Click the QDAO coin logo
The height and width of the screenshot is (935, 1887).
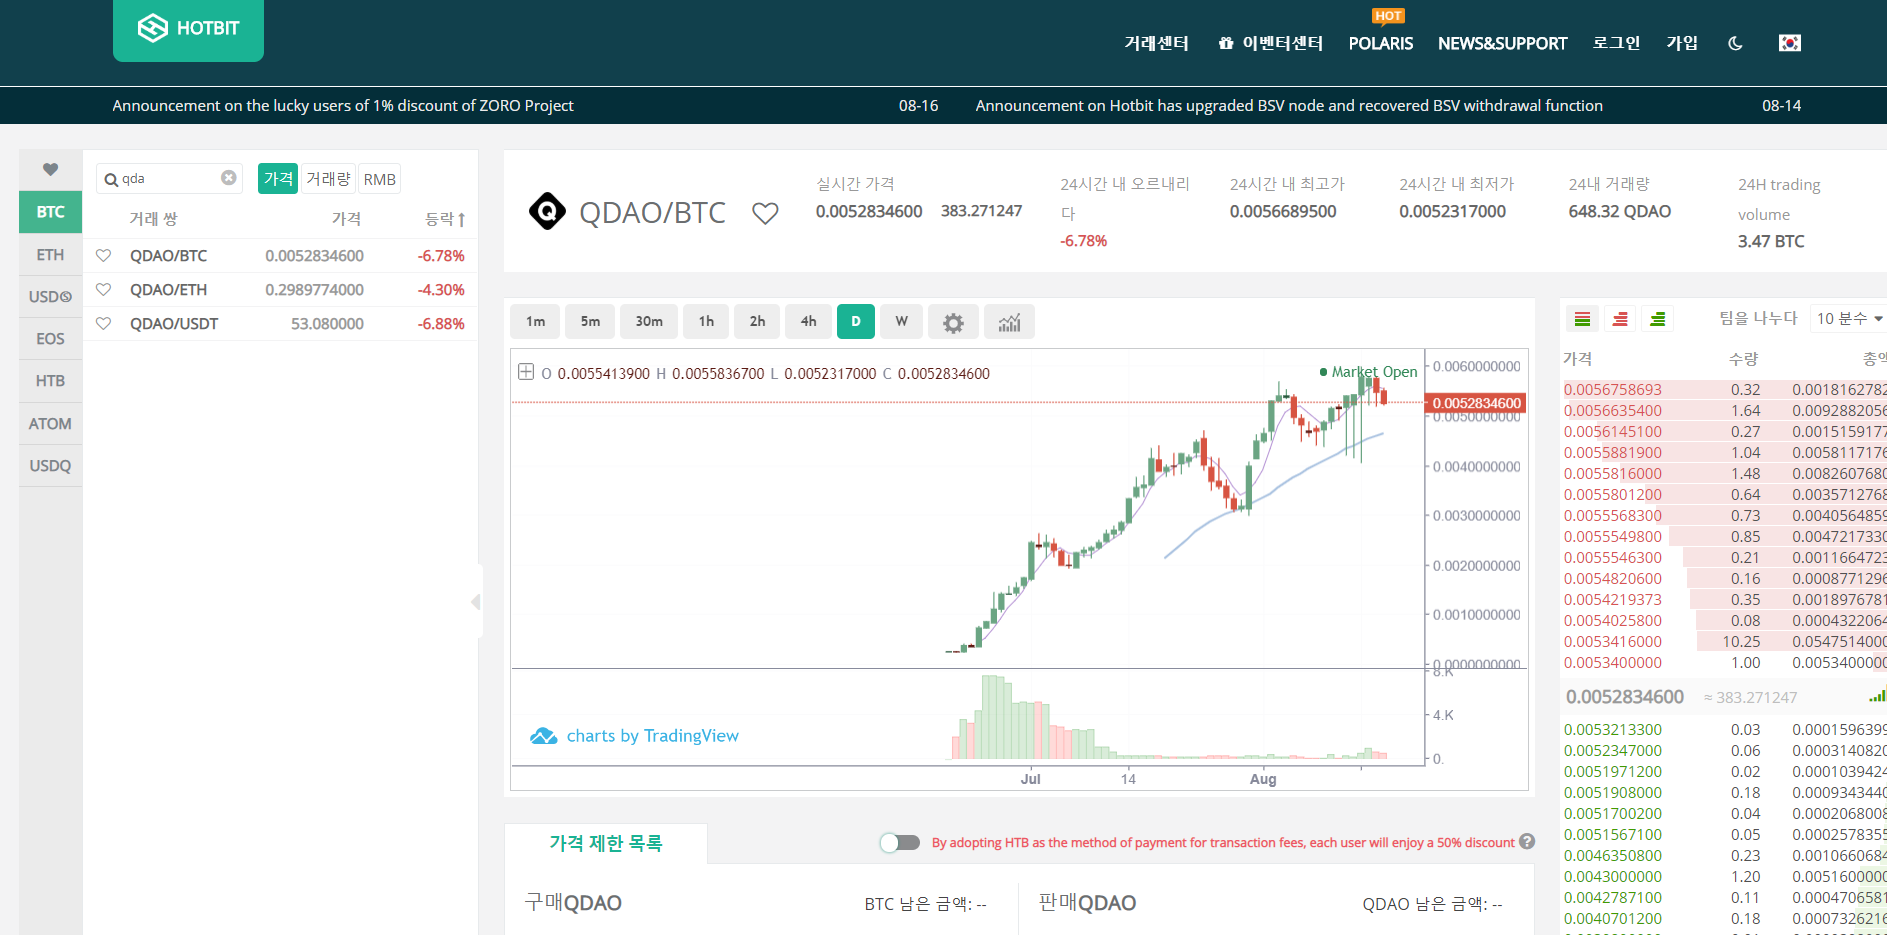click(547, 211)
